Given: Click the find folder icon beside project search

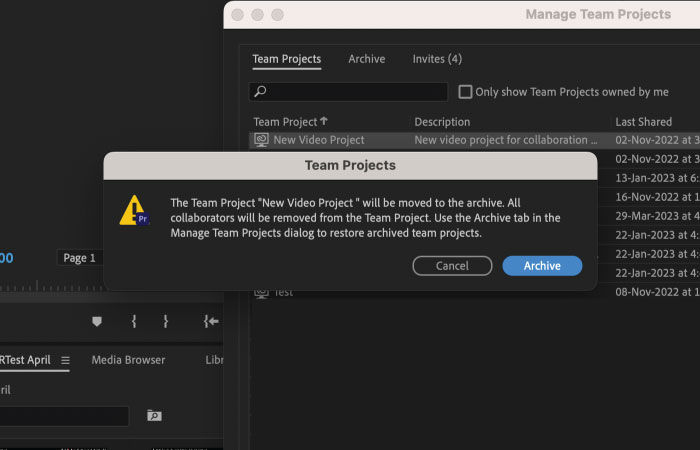Looking at the screenshot, I should coord(154,416).
